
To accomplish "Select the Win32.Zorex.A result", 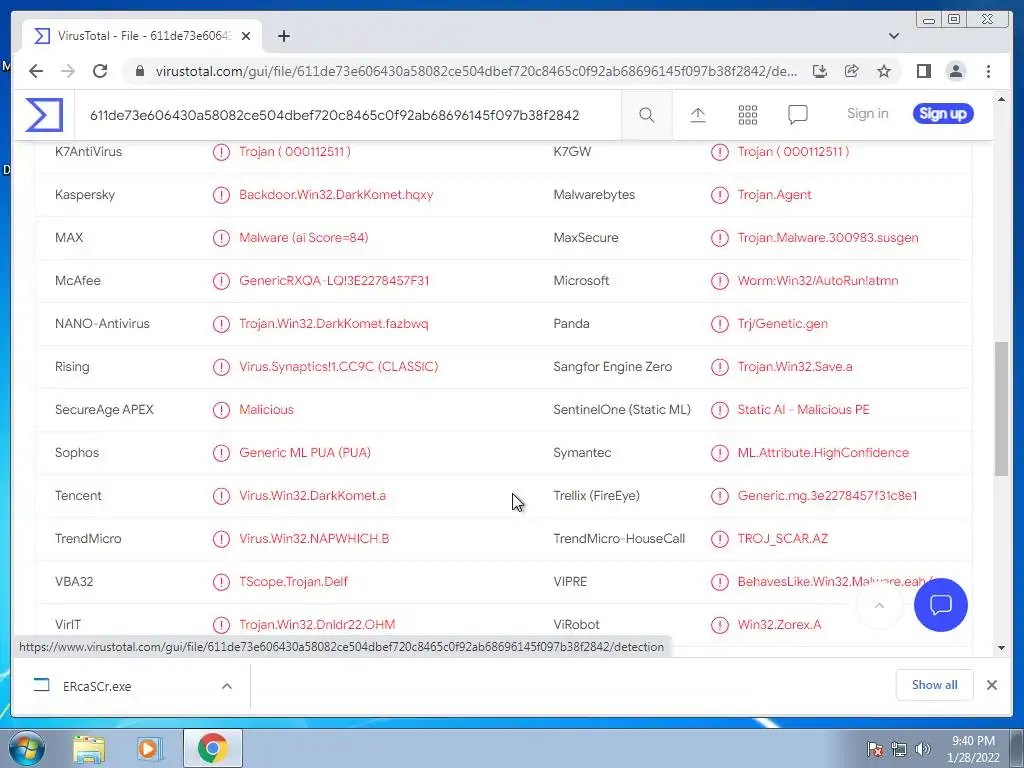I will [x=779, y=625].
